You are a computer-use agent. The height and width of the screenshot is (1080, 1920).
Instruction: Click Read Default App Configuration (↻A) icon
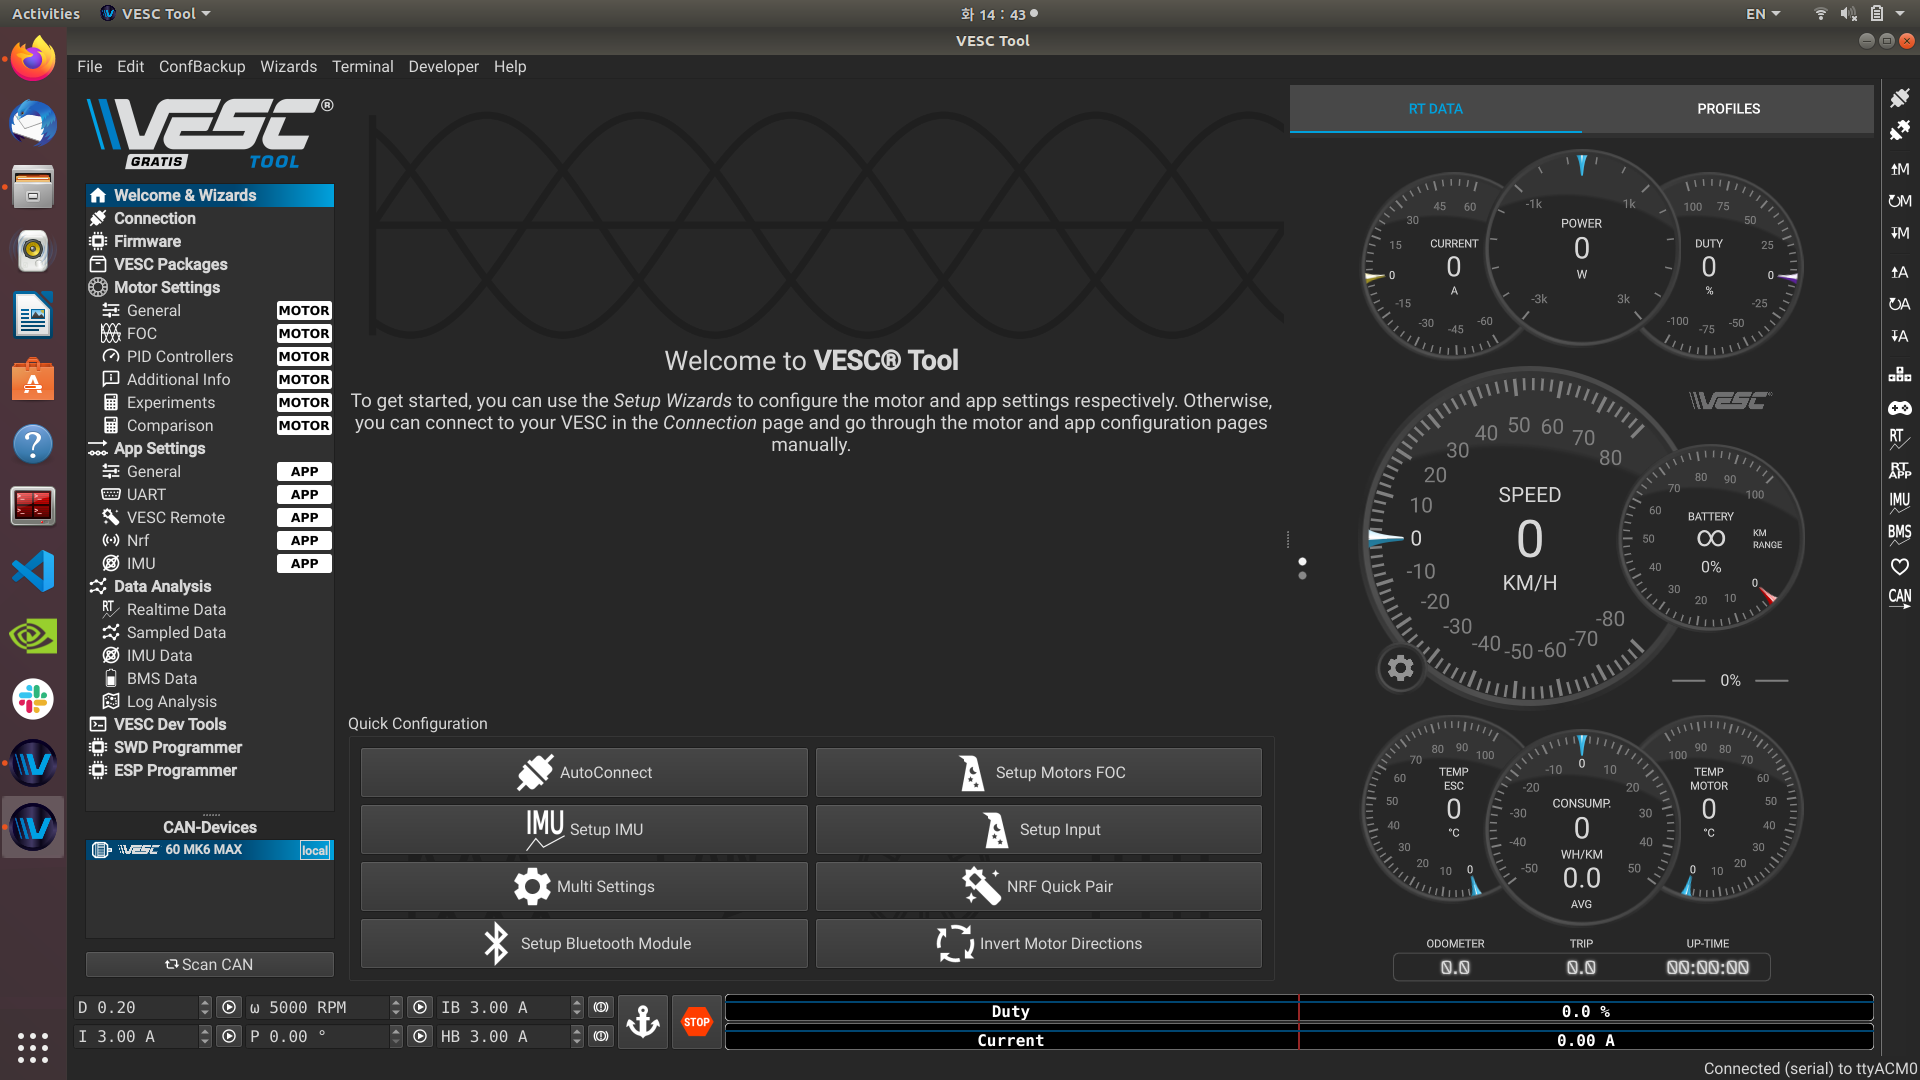click(x=1899, y=304)
